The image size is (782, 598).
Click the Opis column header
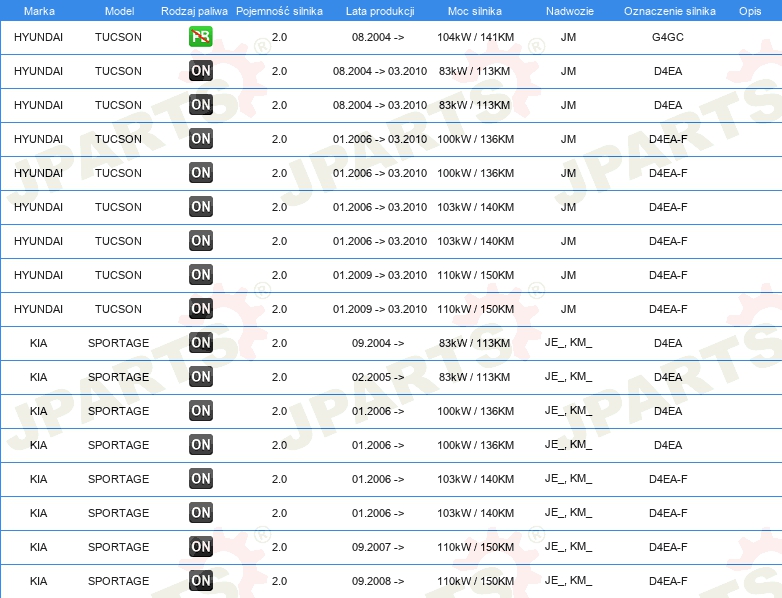(x=750, y=11)
